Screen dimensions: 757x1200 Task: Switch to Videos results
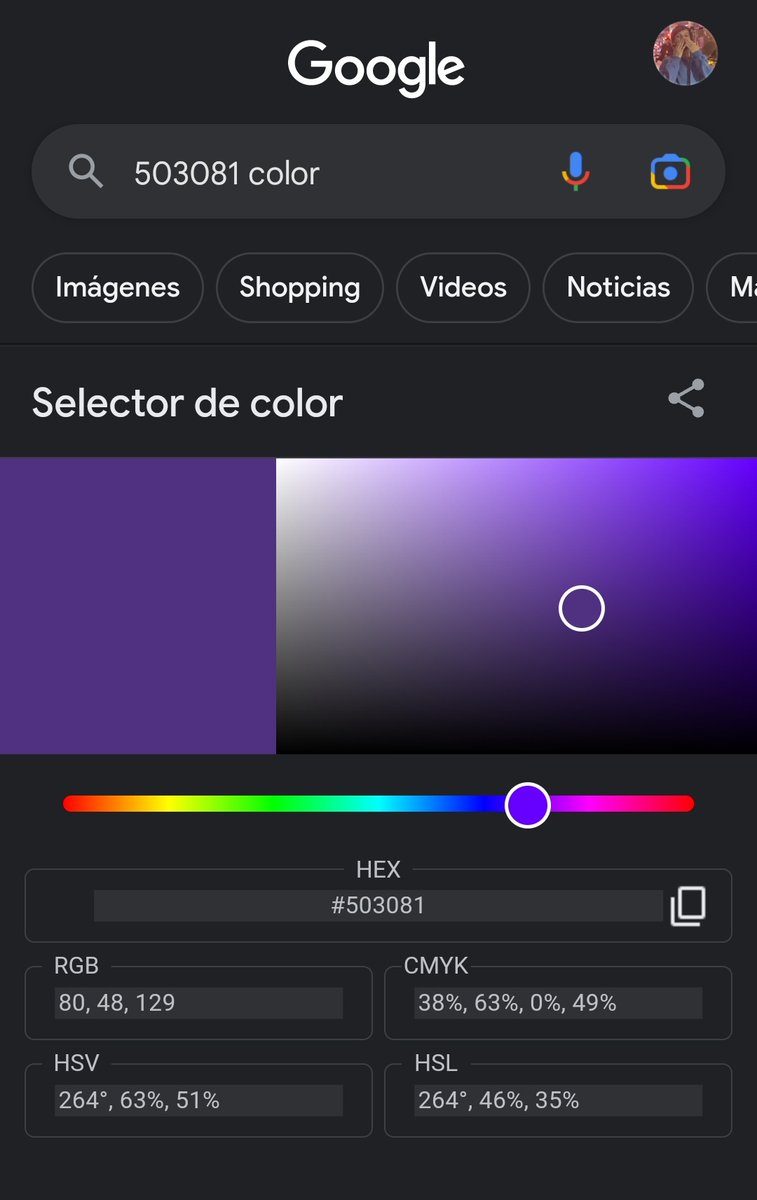pyautogui.click(x=463, y=288)
